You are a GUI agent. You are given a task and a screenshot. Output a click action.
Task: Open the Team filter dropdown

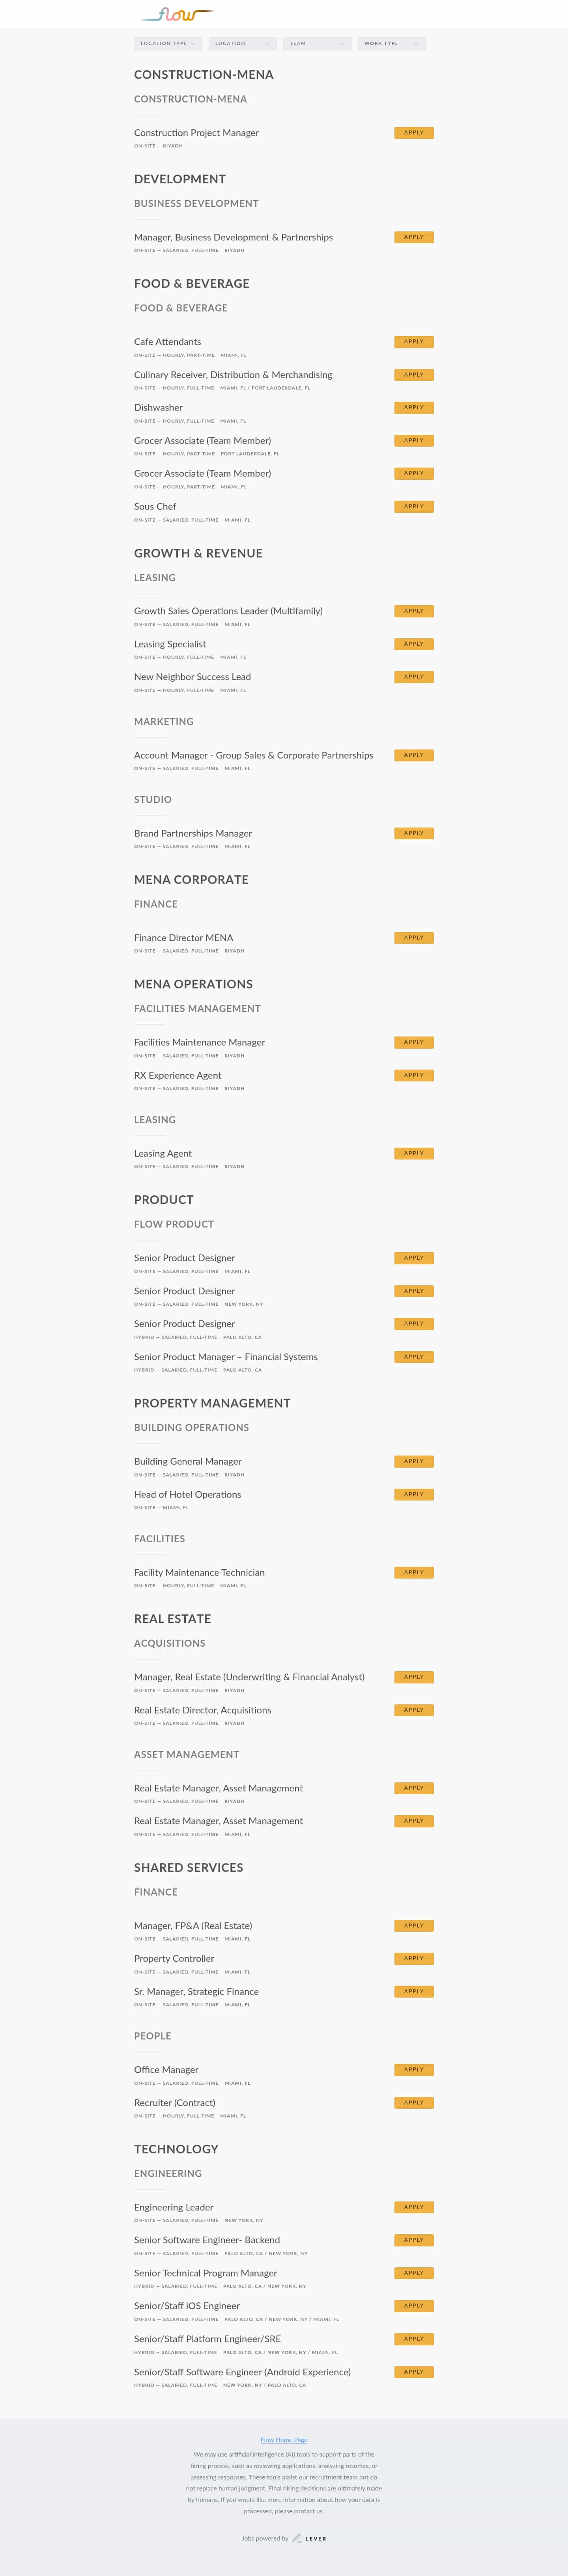(x=316, y=43)
